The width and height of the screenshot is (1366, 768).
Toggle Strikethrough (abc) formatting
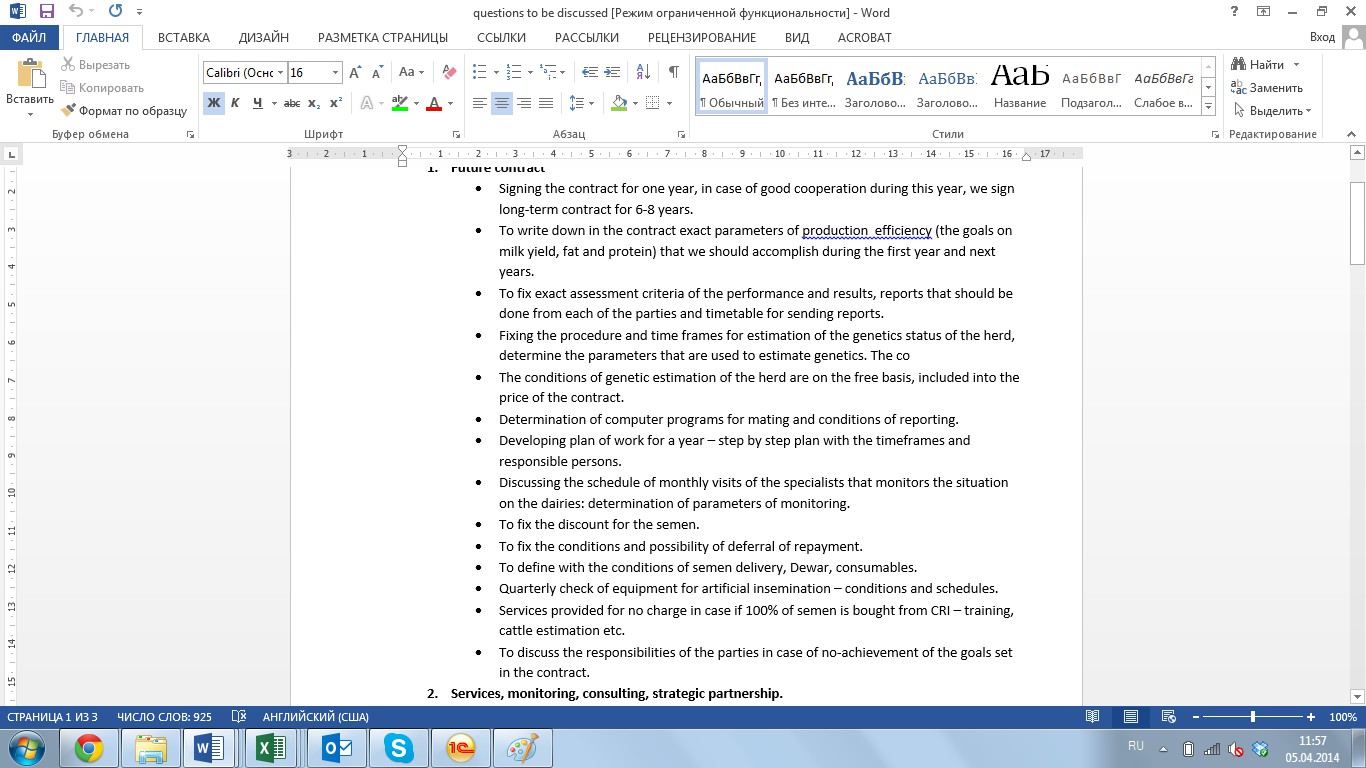292,103
